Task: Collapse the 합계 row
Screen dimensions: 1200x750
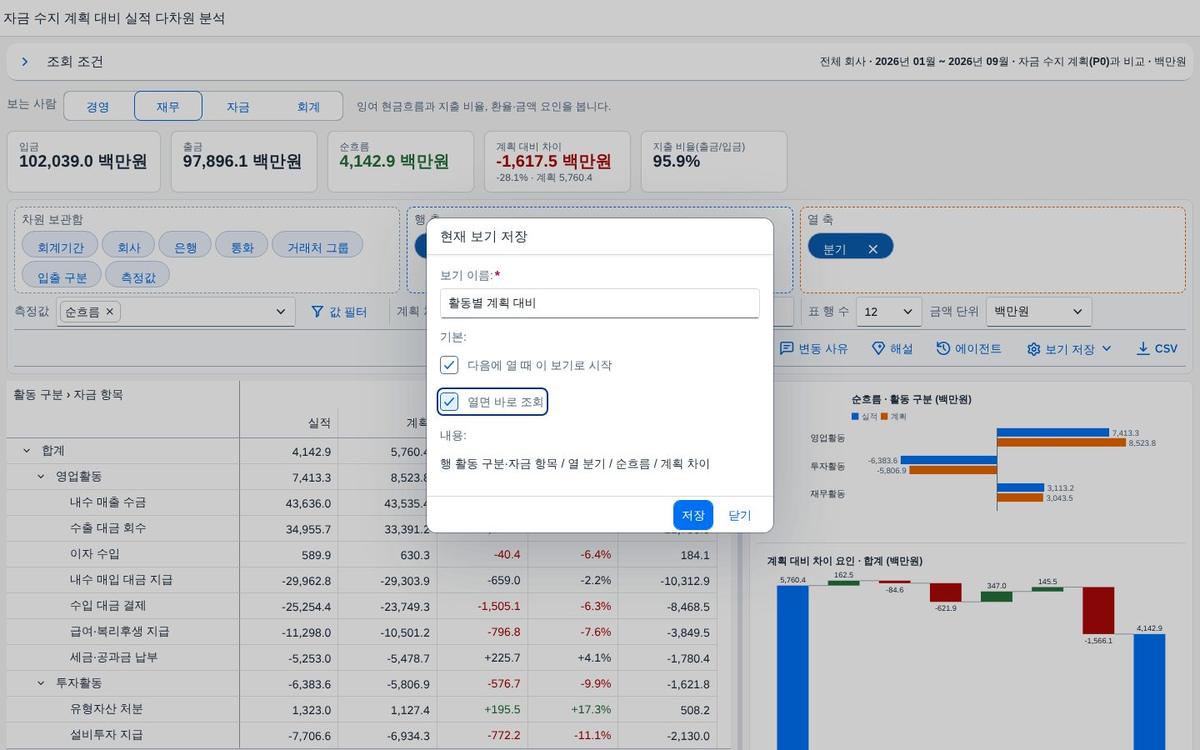Action: coord(26,451)
